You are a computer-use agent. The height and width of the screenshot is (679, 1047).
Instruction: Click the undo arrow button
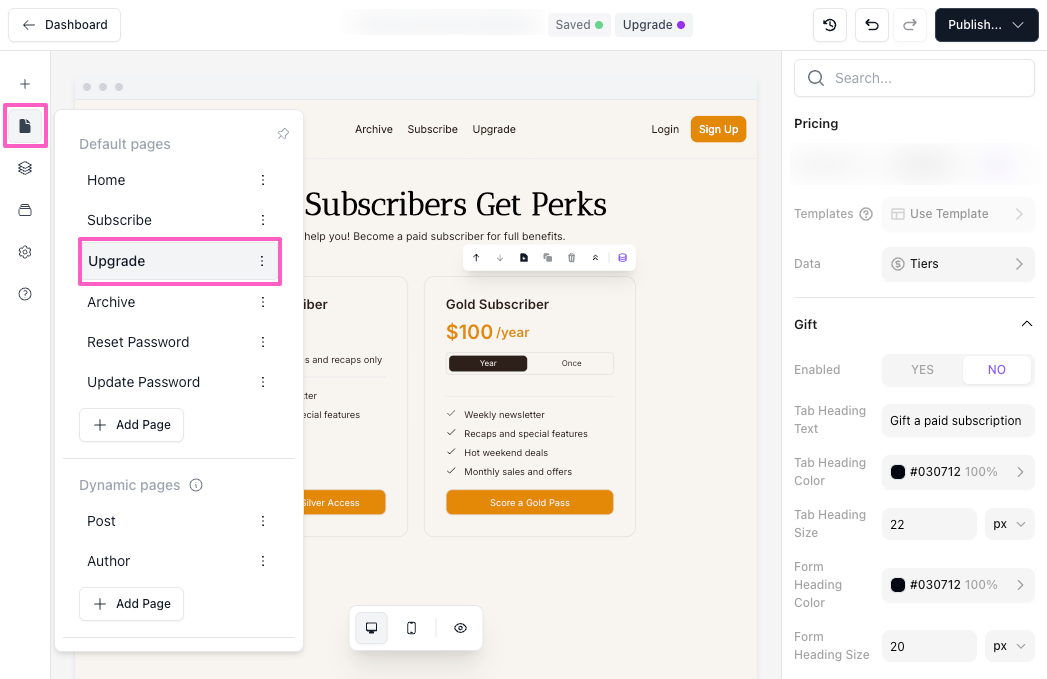tap(872, 25)
